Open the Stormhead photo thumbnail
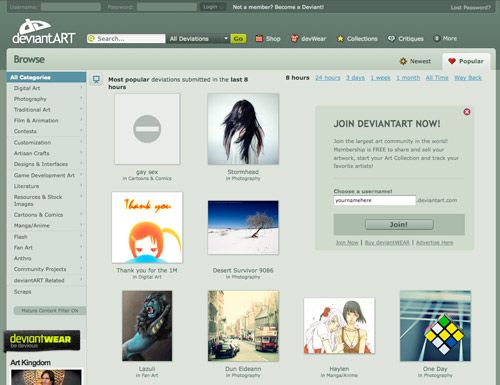Screen dimensions: 500x385 coord(243,129)
